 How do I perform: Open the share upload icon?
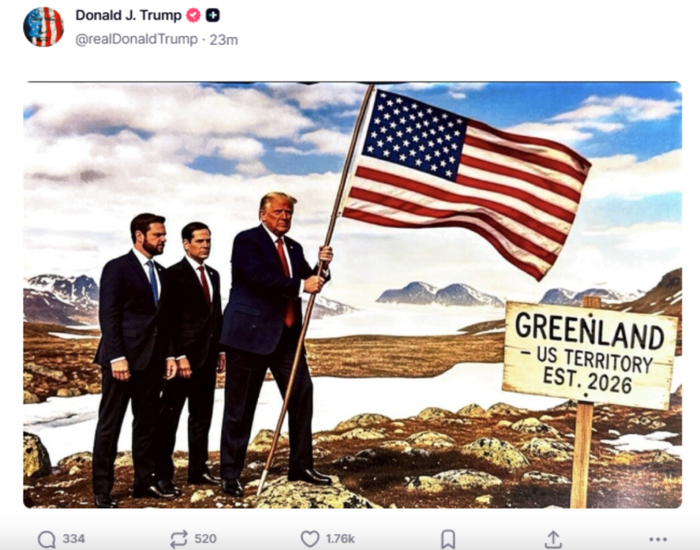(x=553, y=538)
